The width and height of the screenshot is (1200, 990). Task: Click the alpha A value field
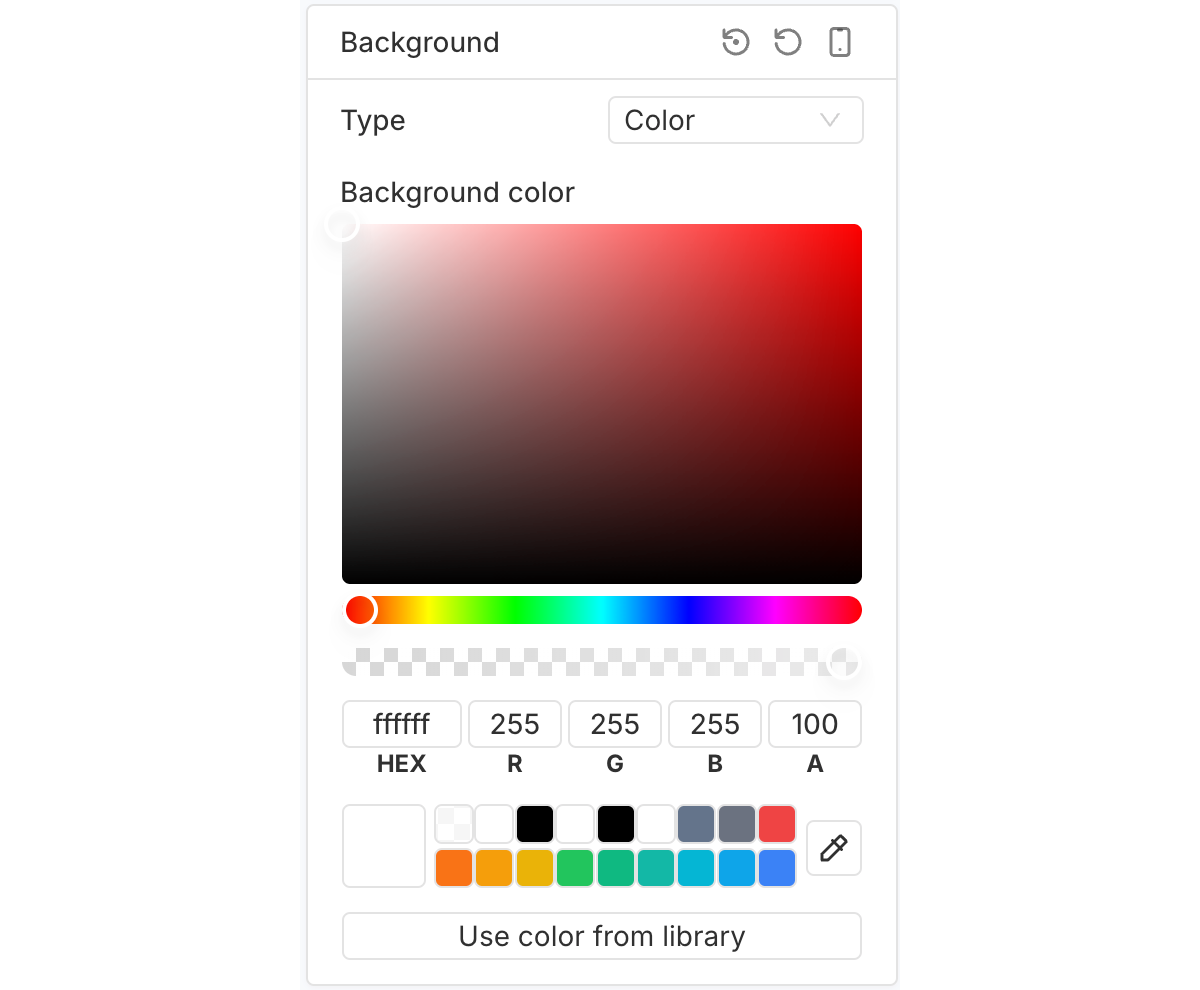(x=815, y=724)
